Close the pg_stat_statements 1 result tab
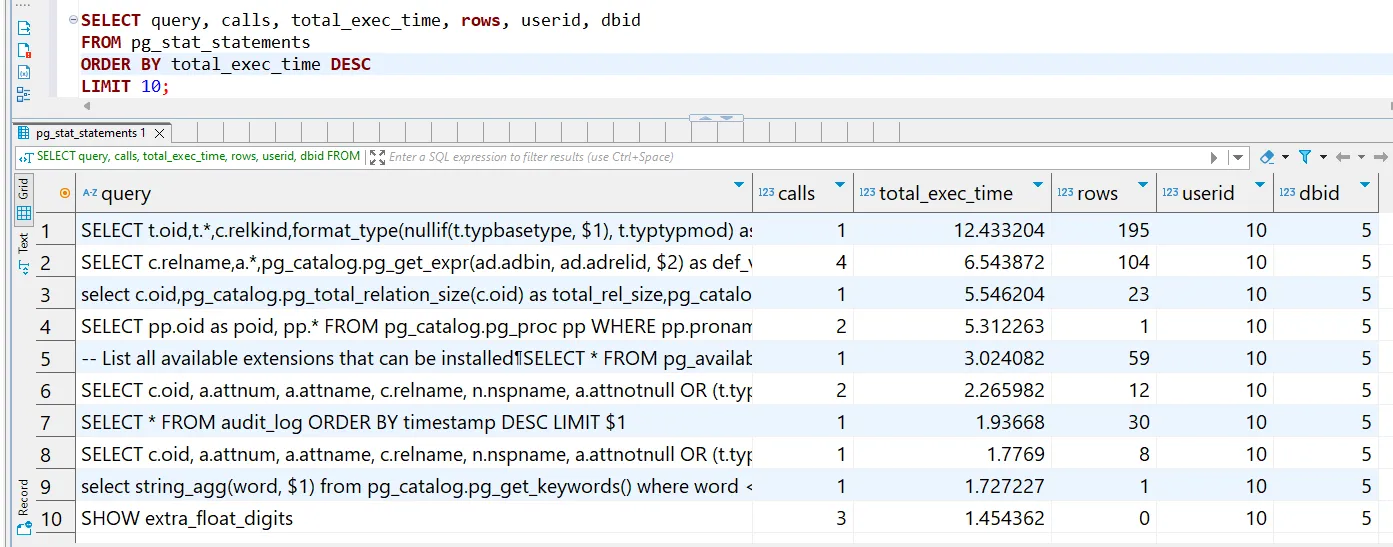 click(x=159, y=133)
